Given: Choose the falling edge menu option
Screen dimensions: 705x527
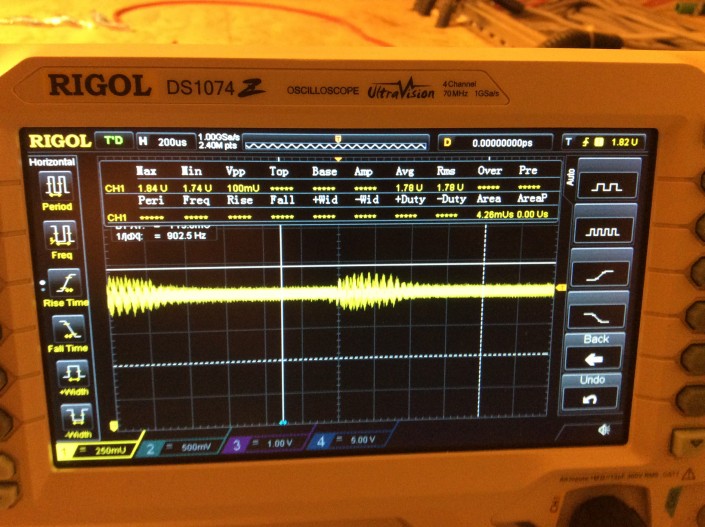Looking at the screenshot, I should [596, 316].
